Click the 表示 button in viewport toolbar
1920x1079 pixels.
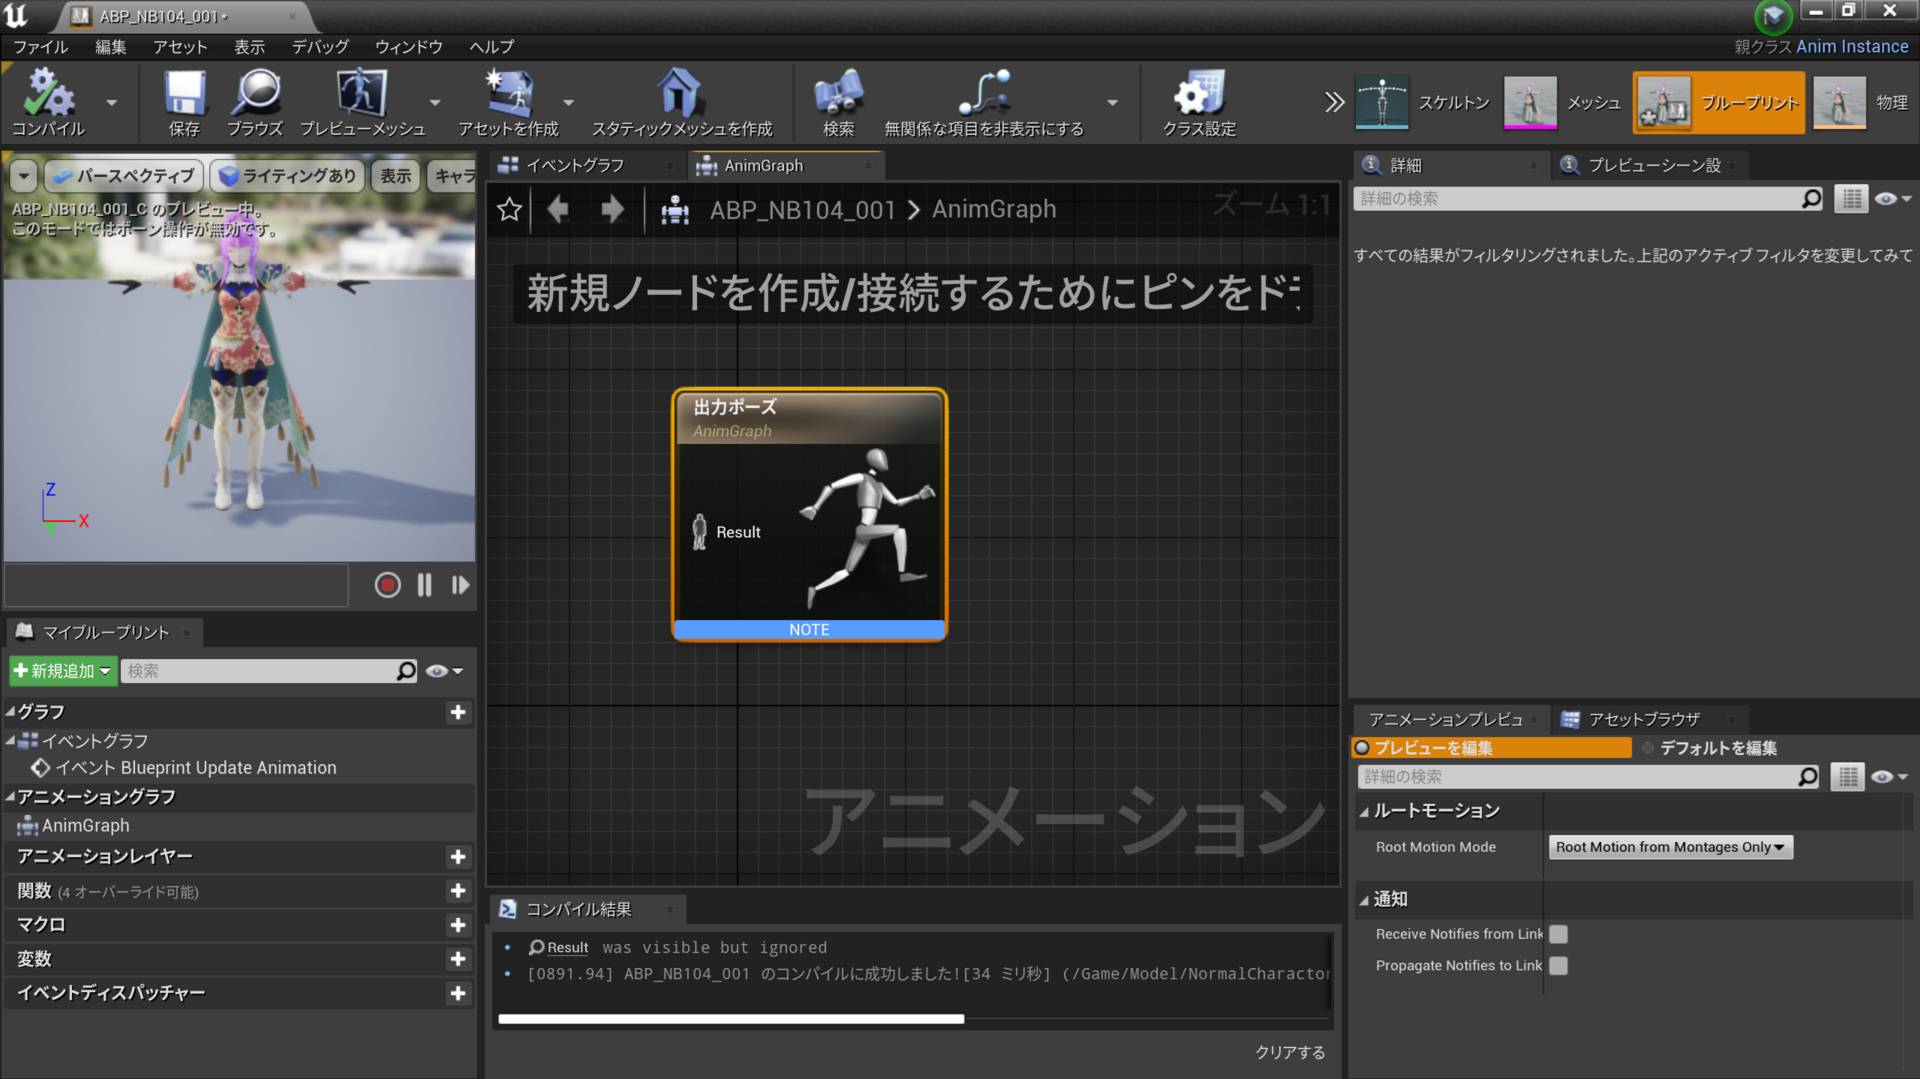(x=396, y=176)
